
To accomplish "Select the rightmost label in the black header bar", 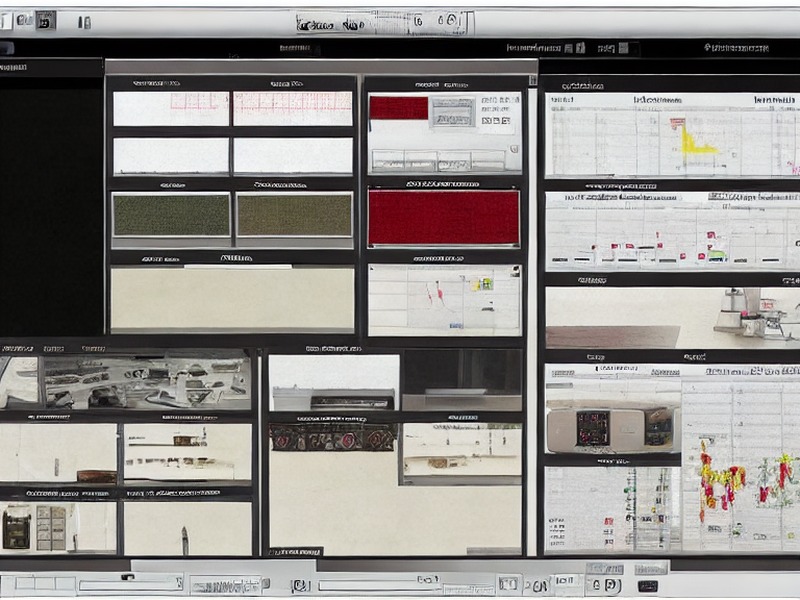I will tap(736, 48).
